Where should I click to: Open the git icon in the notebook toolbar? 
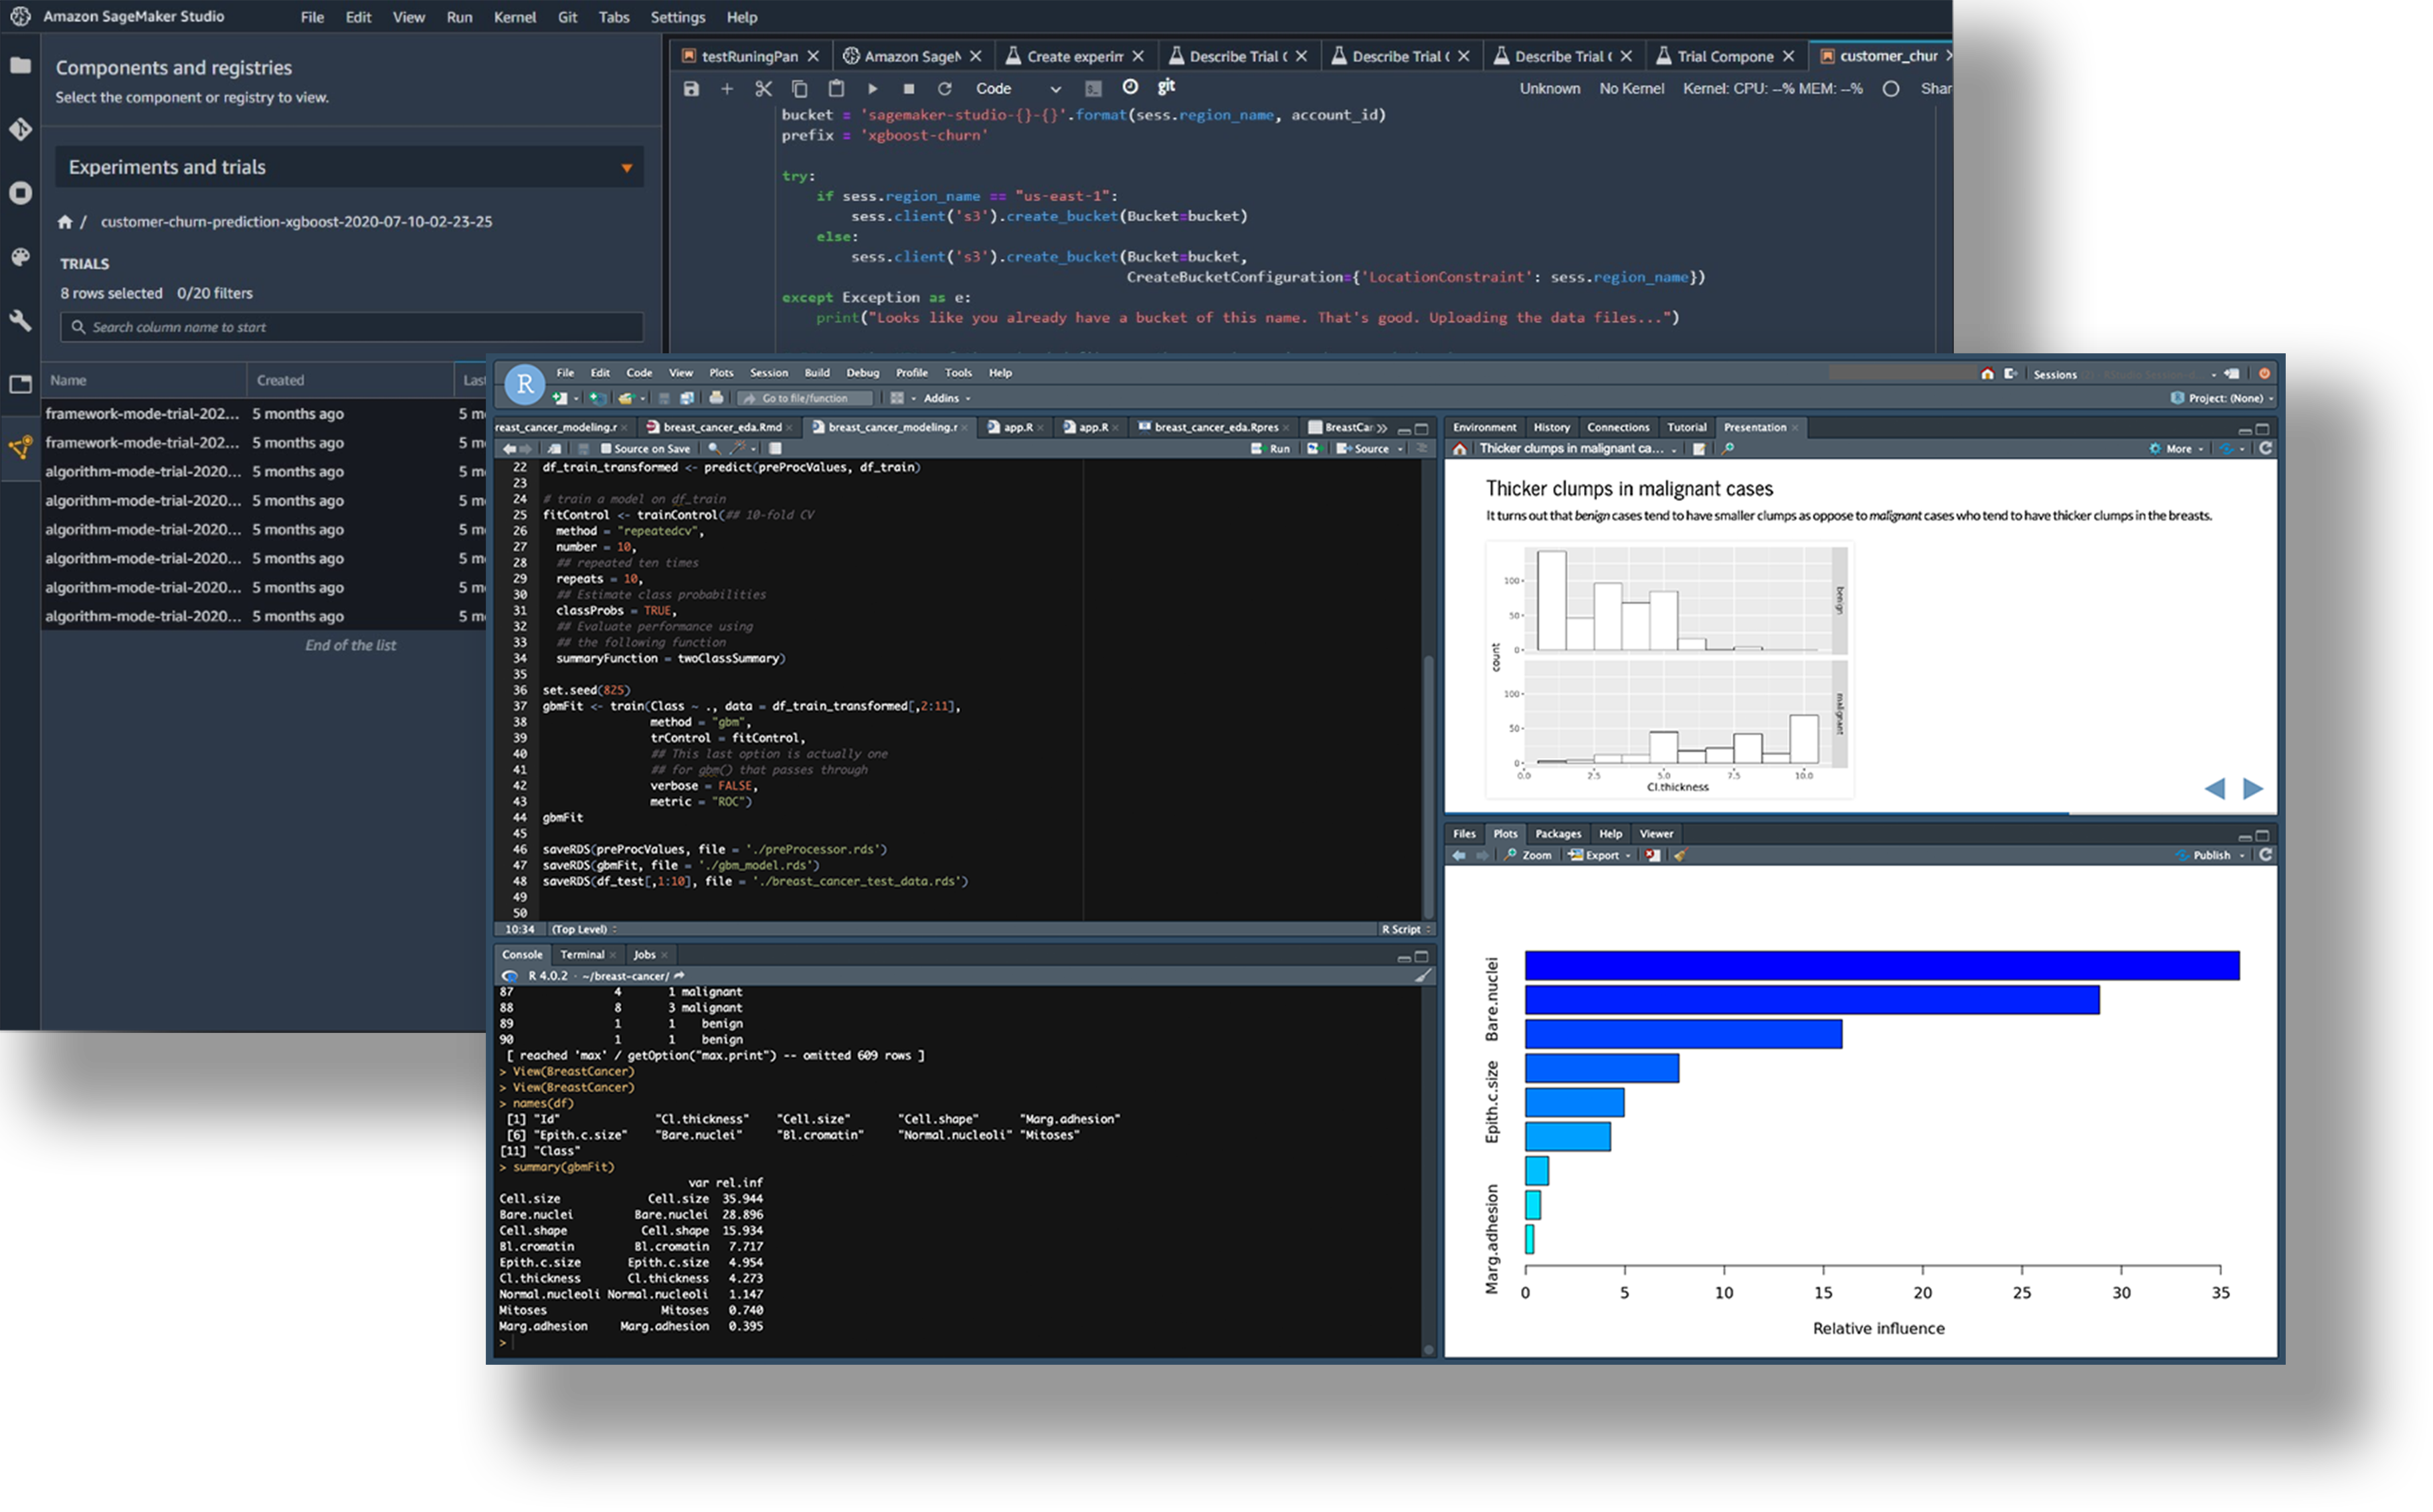pyautogui.click(x=1166, y=87)
